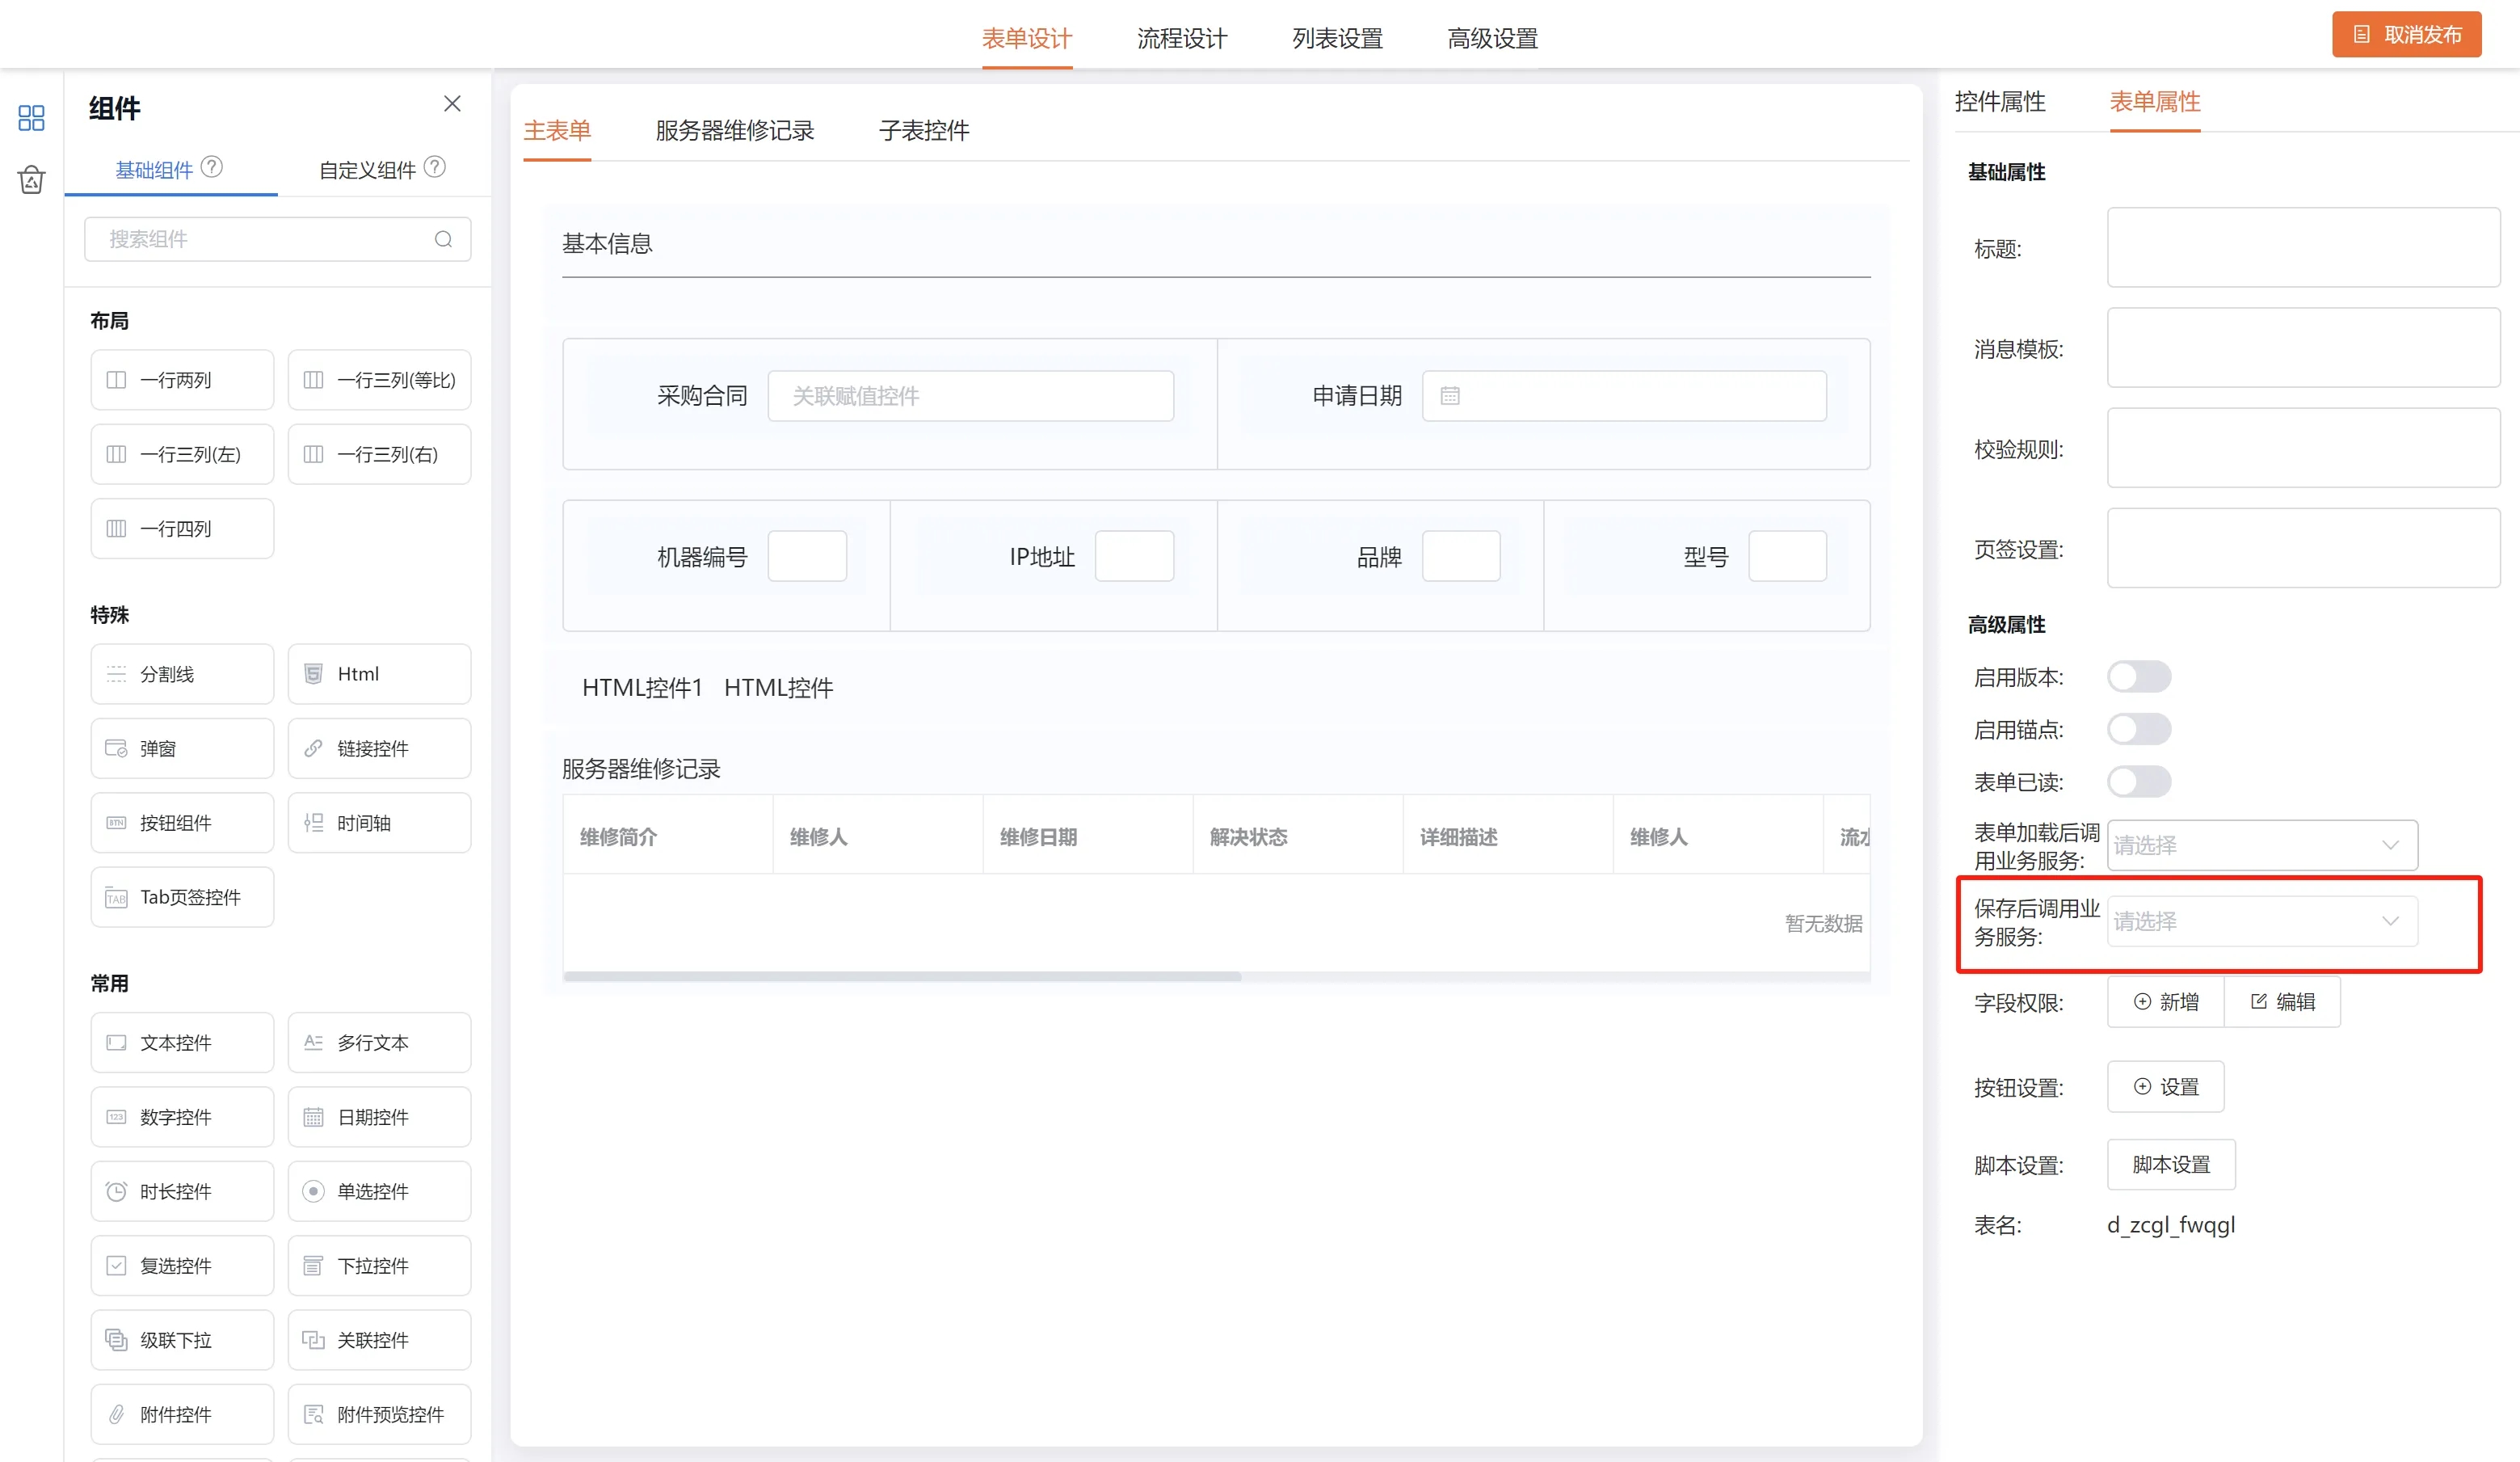Click the 取消发布 button
2520x1462 pixels.
point(2407,35)
